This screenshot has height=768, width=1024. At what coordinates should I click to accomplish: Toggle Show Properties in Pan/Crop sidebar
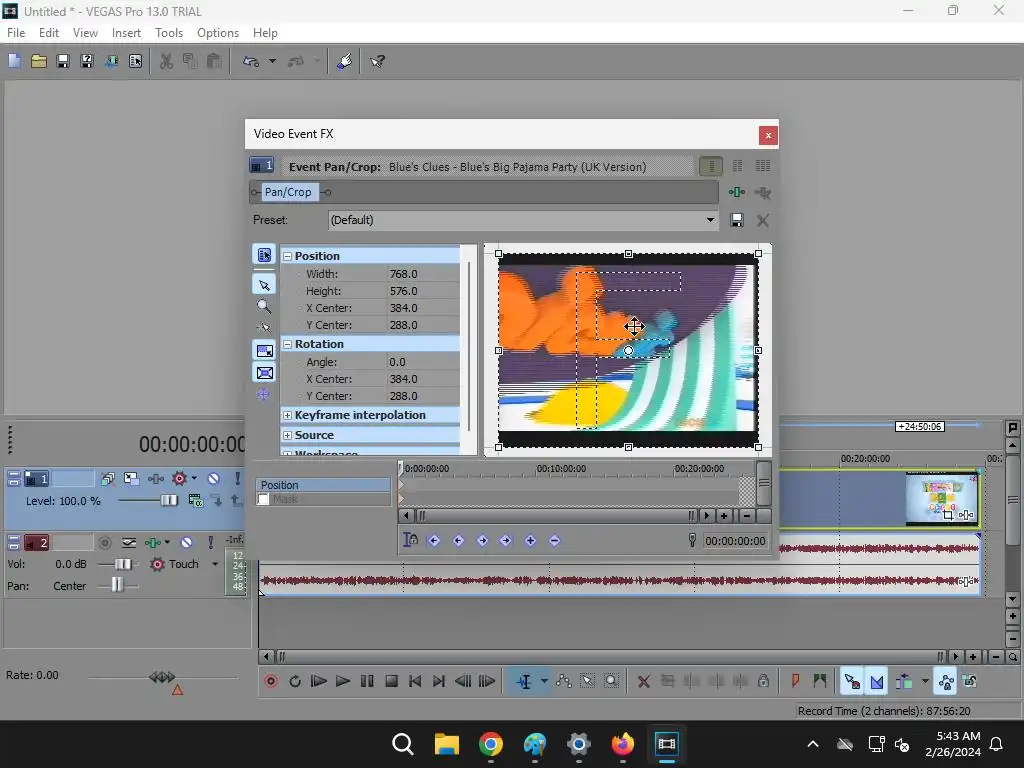tap(264, 255)
